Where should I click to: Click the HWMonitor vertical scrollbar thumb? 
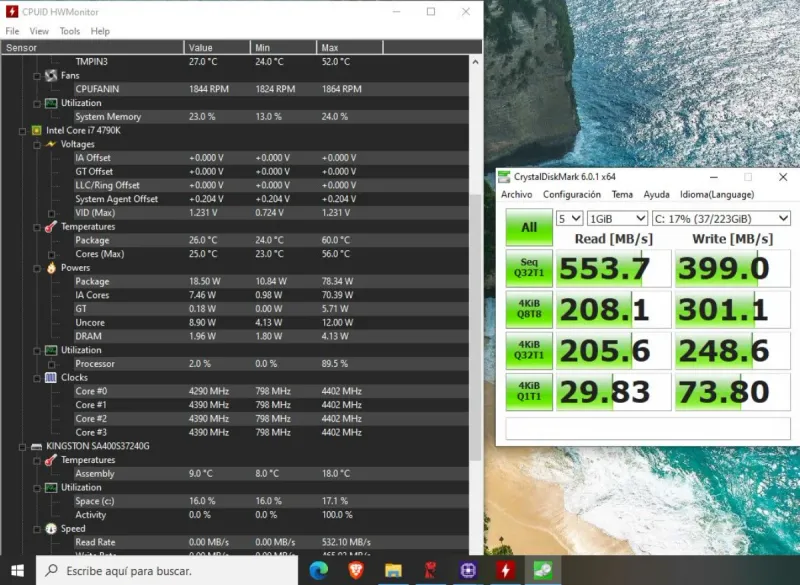[476, 326]
